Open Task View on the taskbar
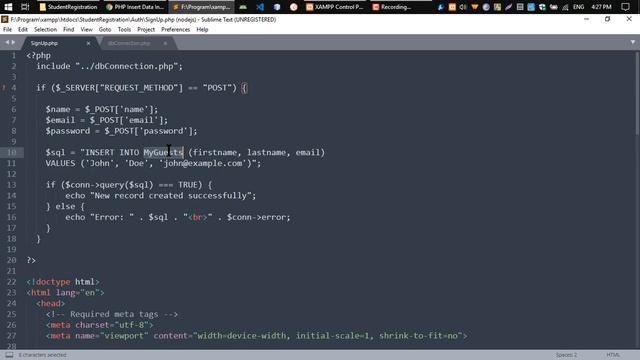The image size is (640, 360). pyautogui.click(x=25, y=7)
